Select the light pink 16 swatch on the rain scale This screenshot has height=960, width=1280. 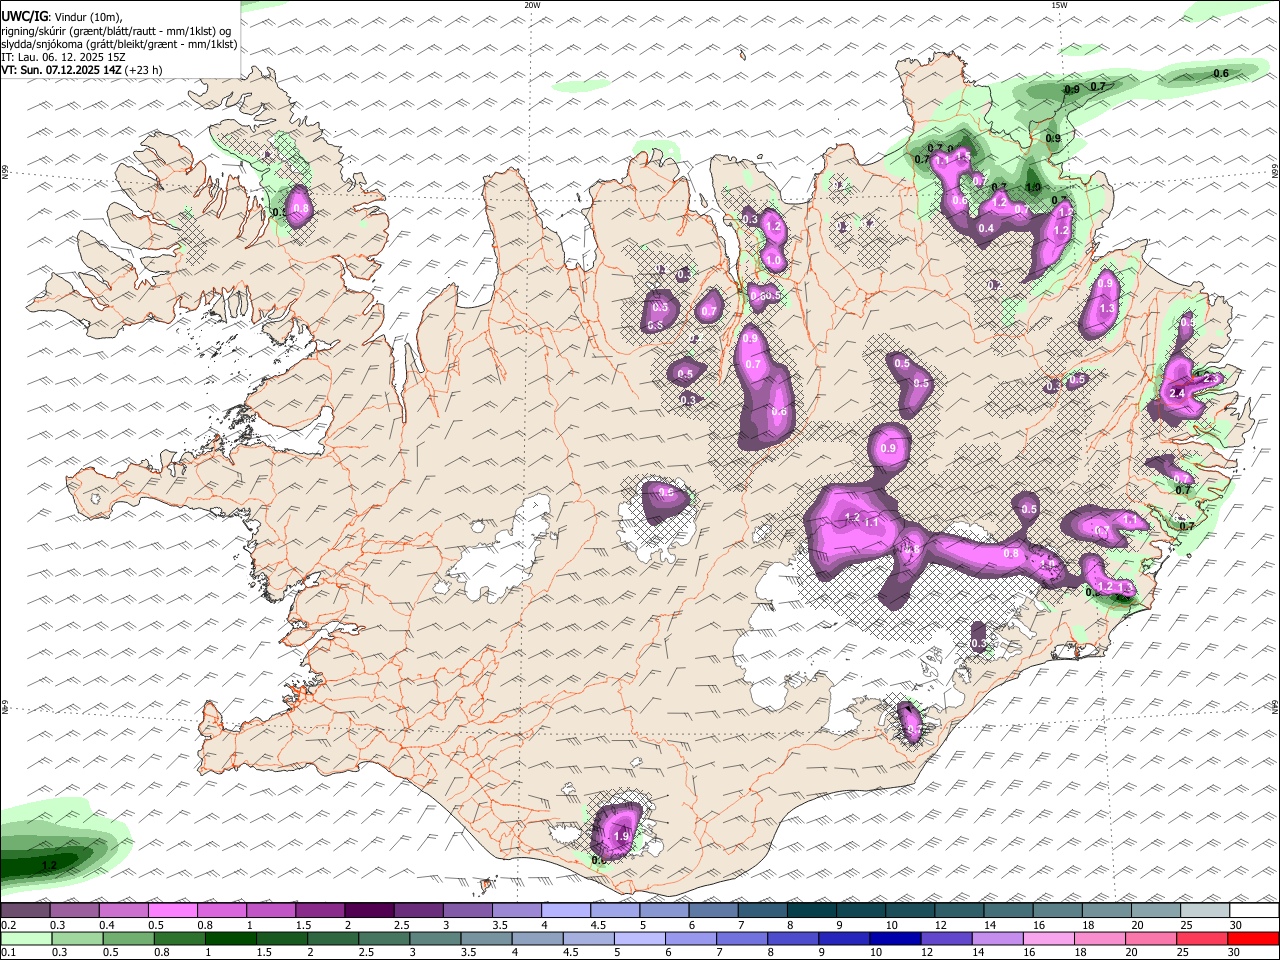(1049, 939)
